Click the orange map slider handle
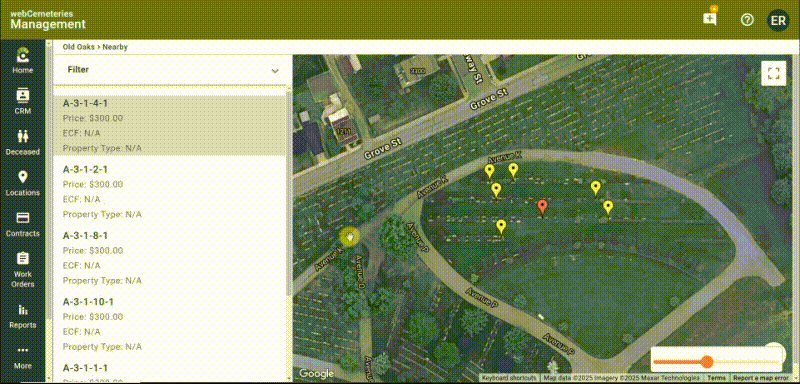 click(707, 362)
